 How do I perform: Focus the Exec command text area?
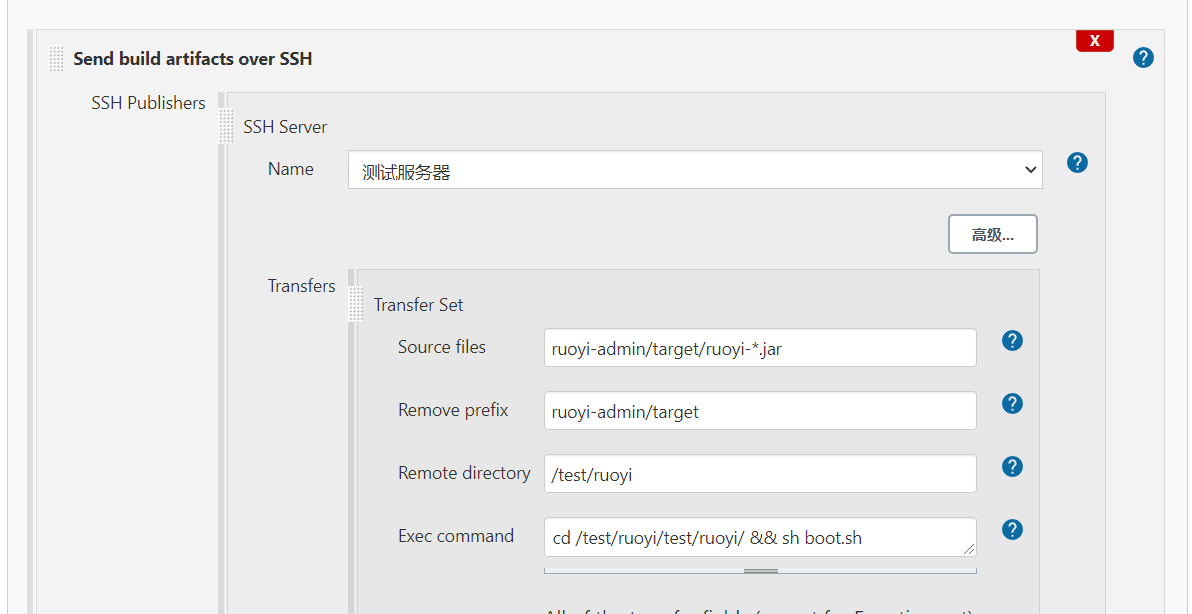tap(760, 537)
